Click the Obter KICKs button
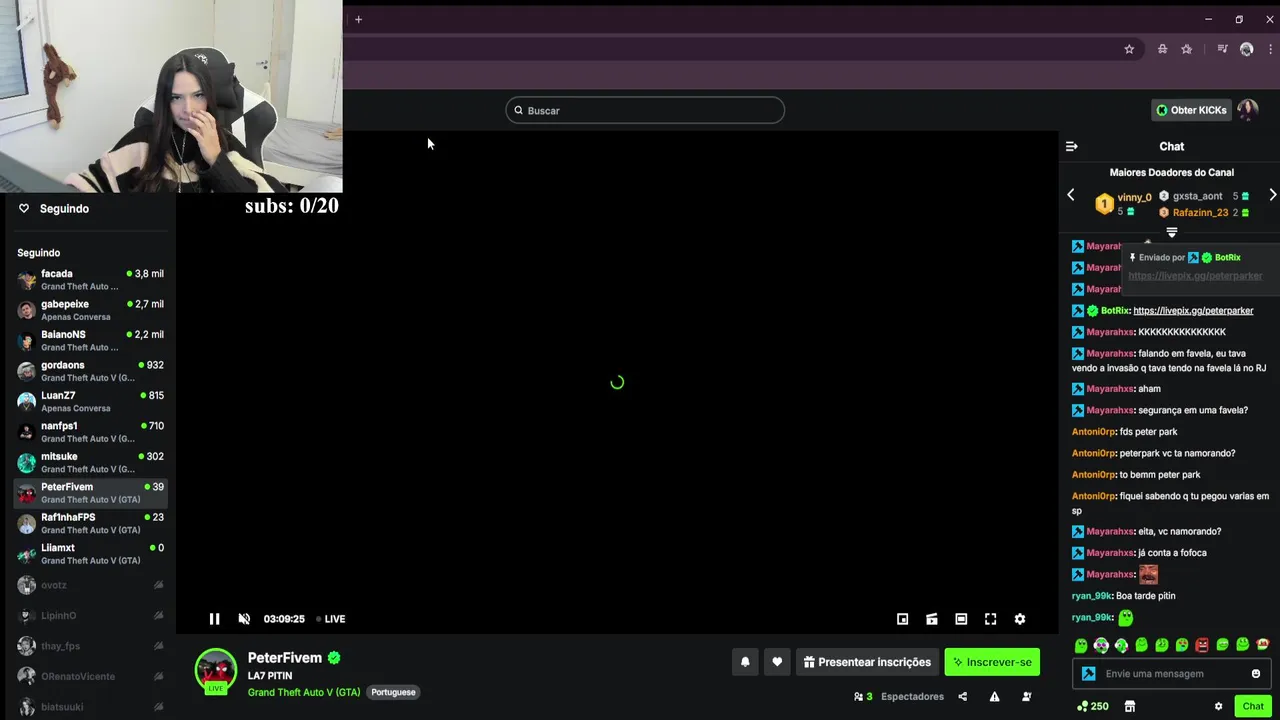The width and height of the screenshot is (1280, 720). 1191,110
